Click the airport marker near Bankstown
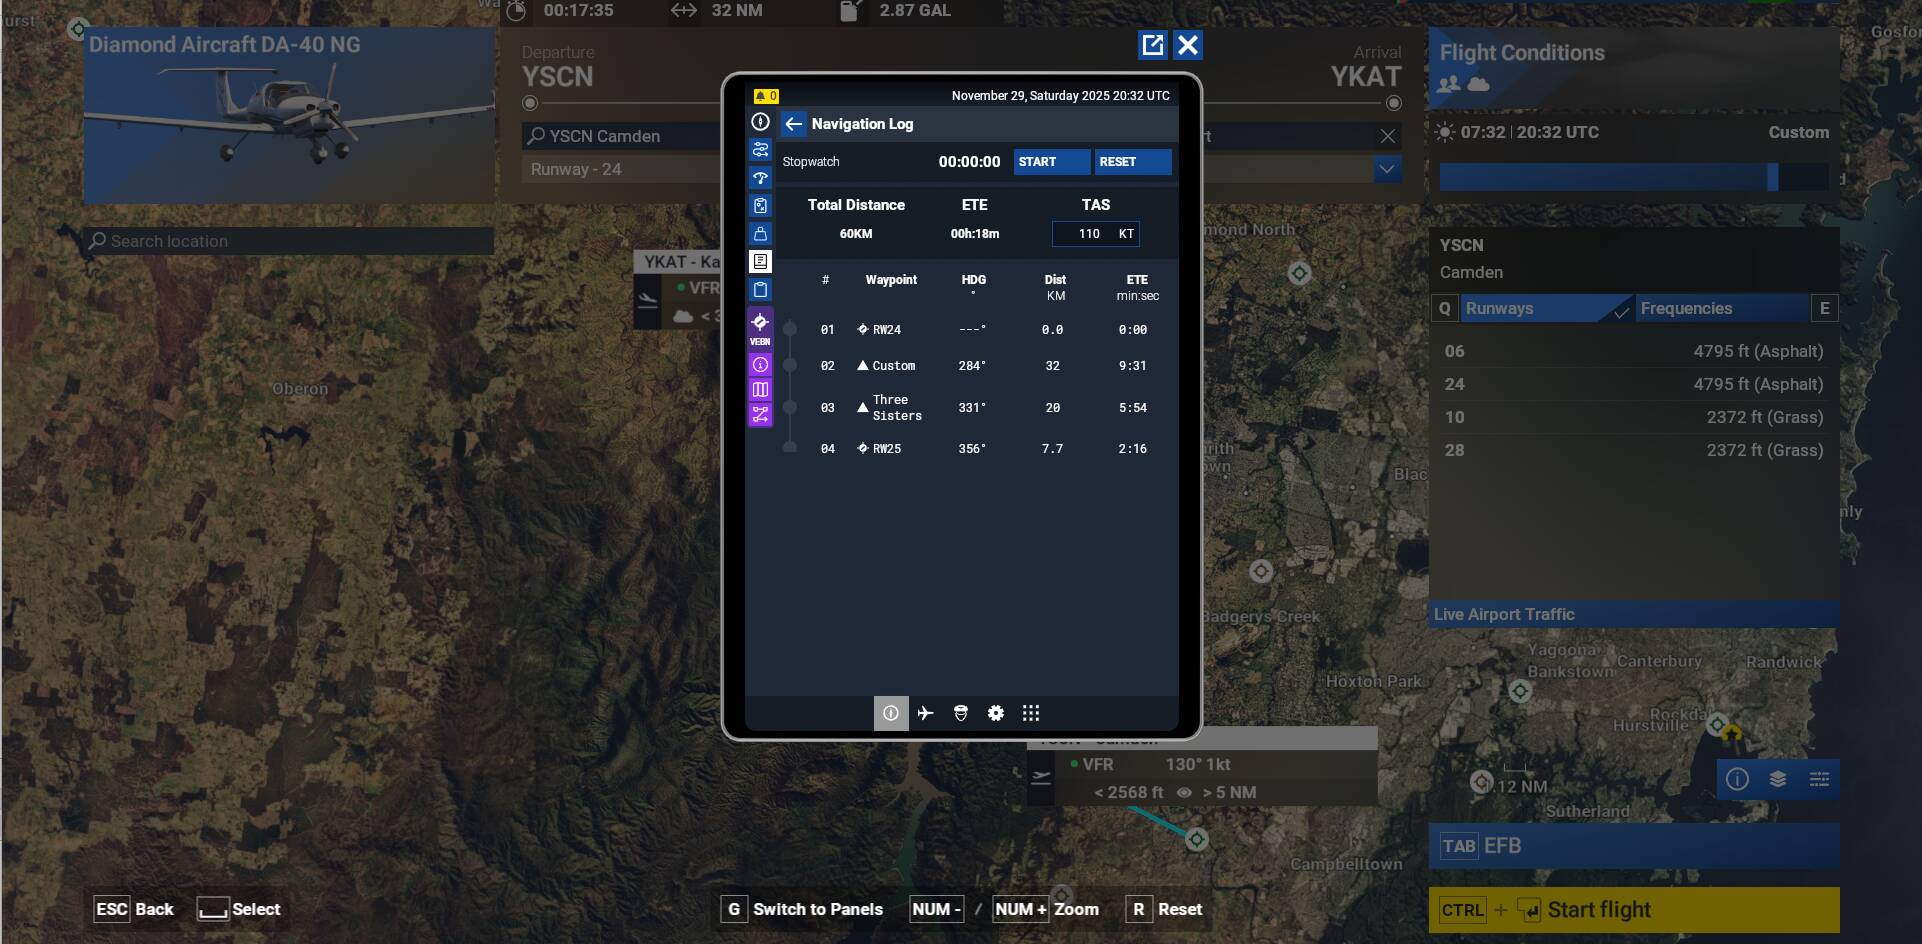Image resolution: width=1922 pixels, height=944 pixels. tap(1520, 691)
